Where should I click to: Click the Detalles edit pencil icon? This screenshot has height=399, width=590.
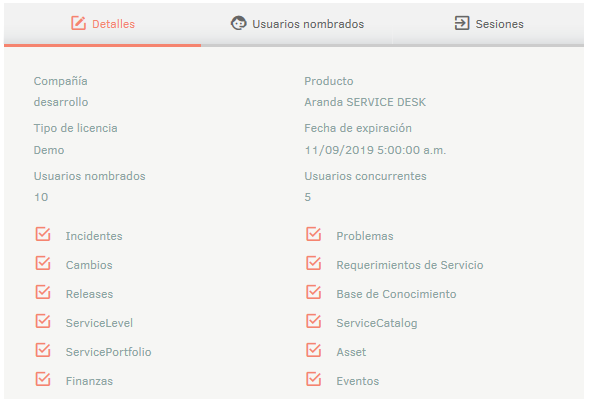(79, 23)
